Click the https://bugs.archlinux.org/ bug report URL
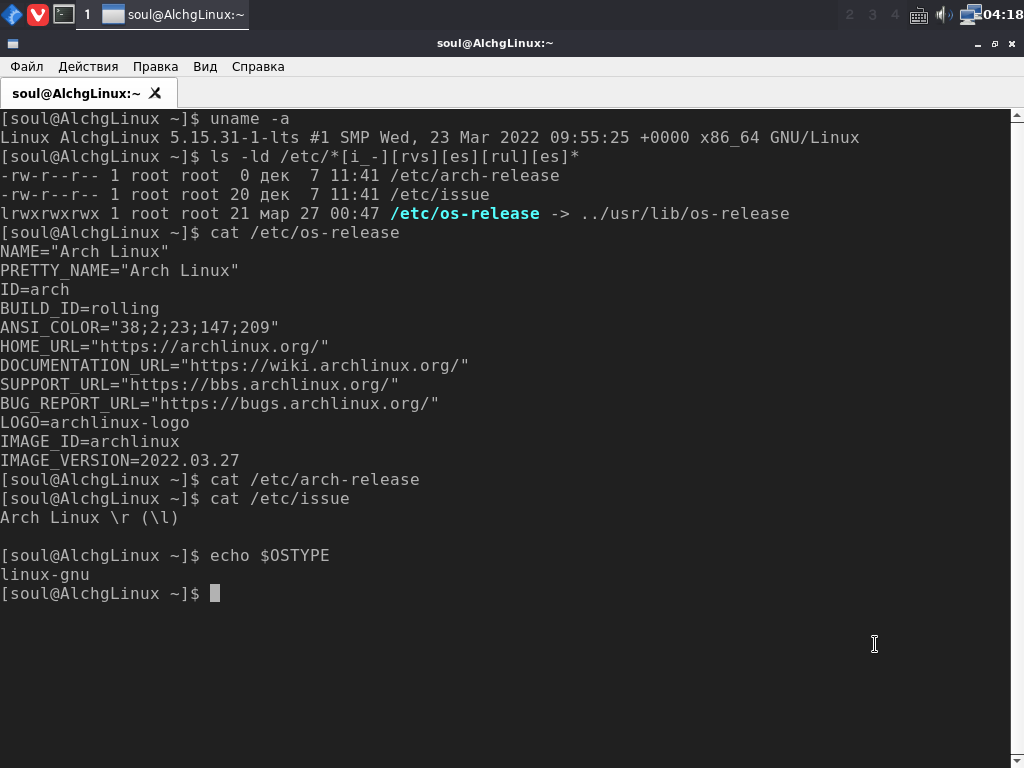1024x768 pixels. (295, 403)
